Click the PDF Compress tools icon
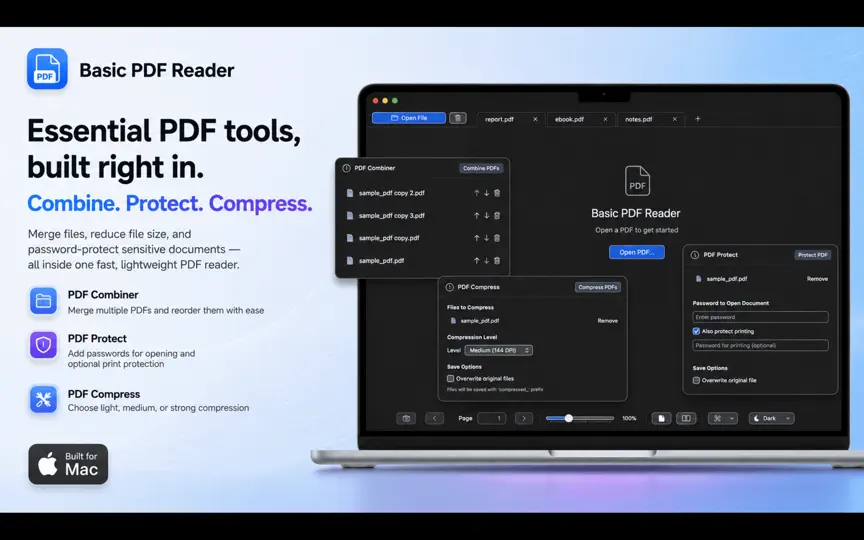The width and height of the screenshot is (864, 540). pos(44,399)
